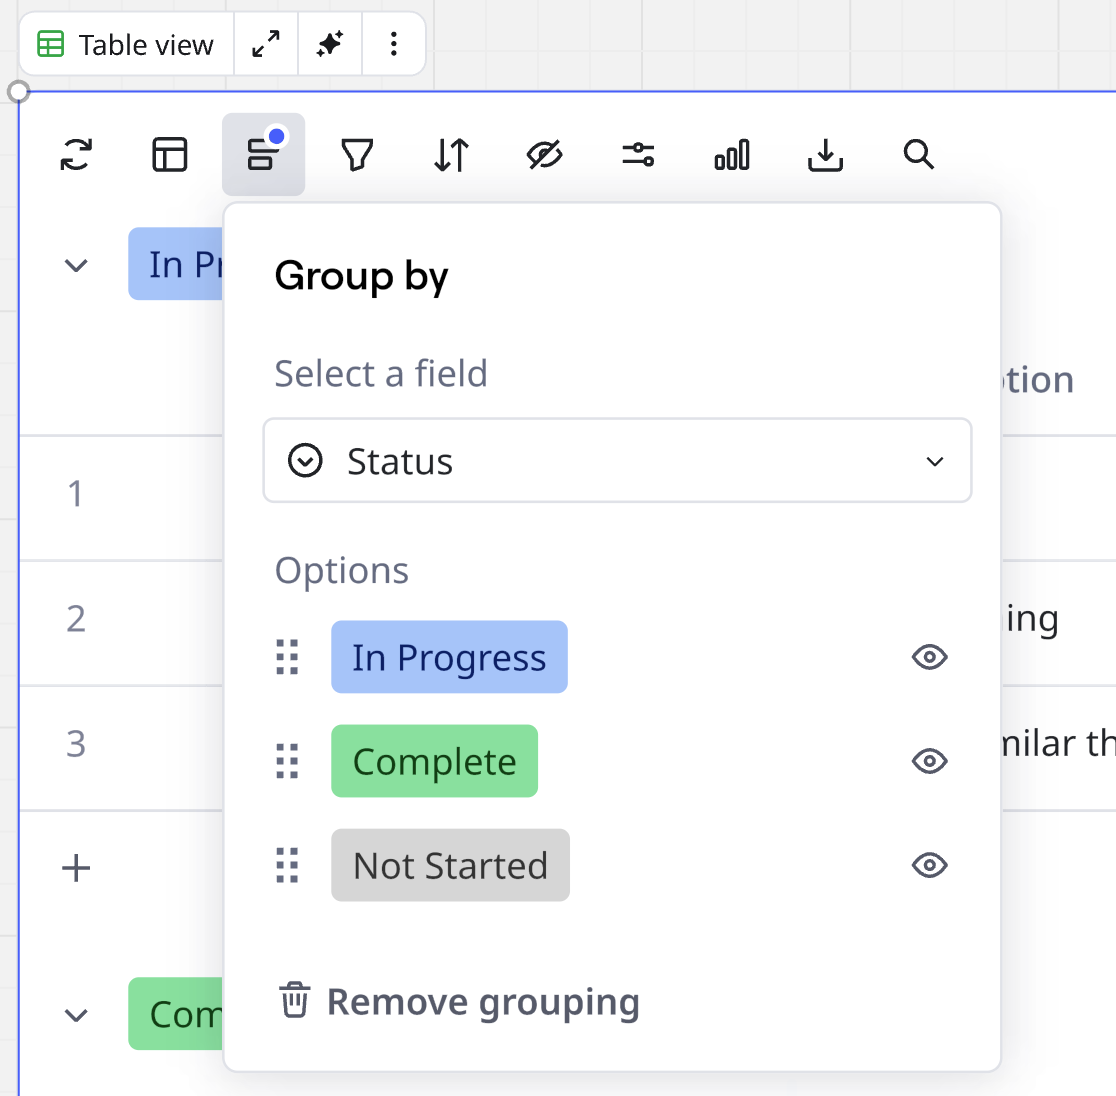Click the refresh sync icon in toolbar

76,155
